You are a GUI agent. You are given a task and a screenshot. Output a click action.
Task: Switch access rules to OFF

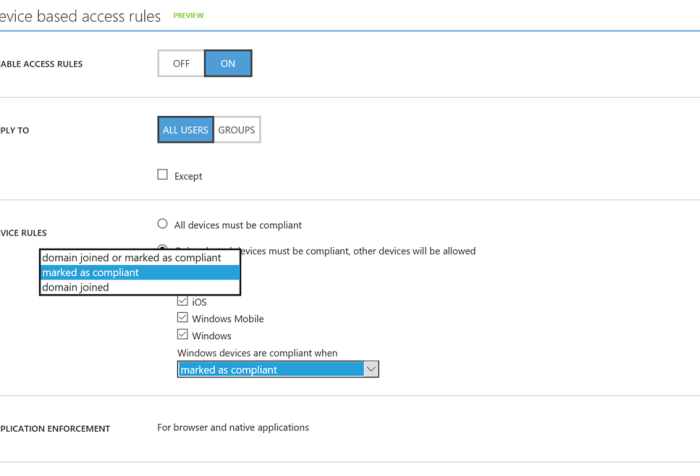pos(181,64)
